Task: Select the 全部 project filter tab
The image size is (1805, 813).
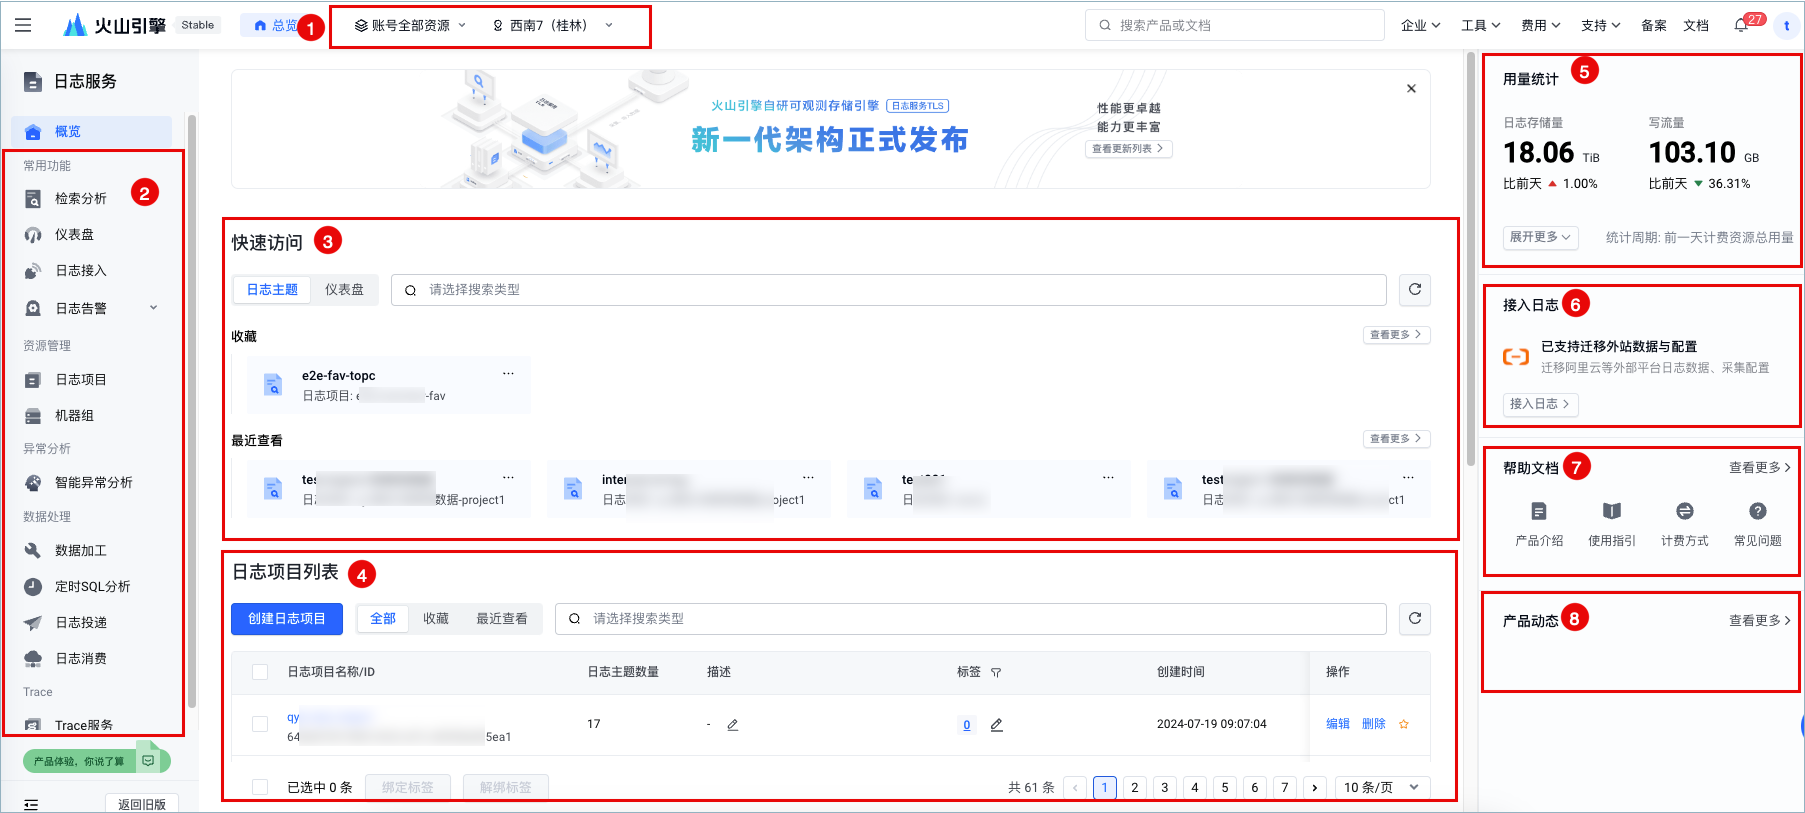Action: coord(383,619)
